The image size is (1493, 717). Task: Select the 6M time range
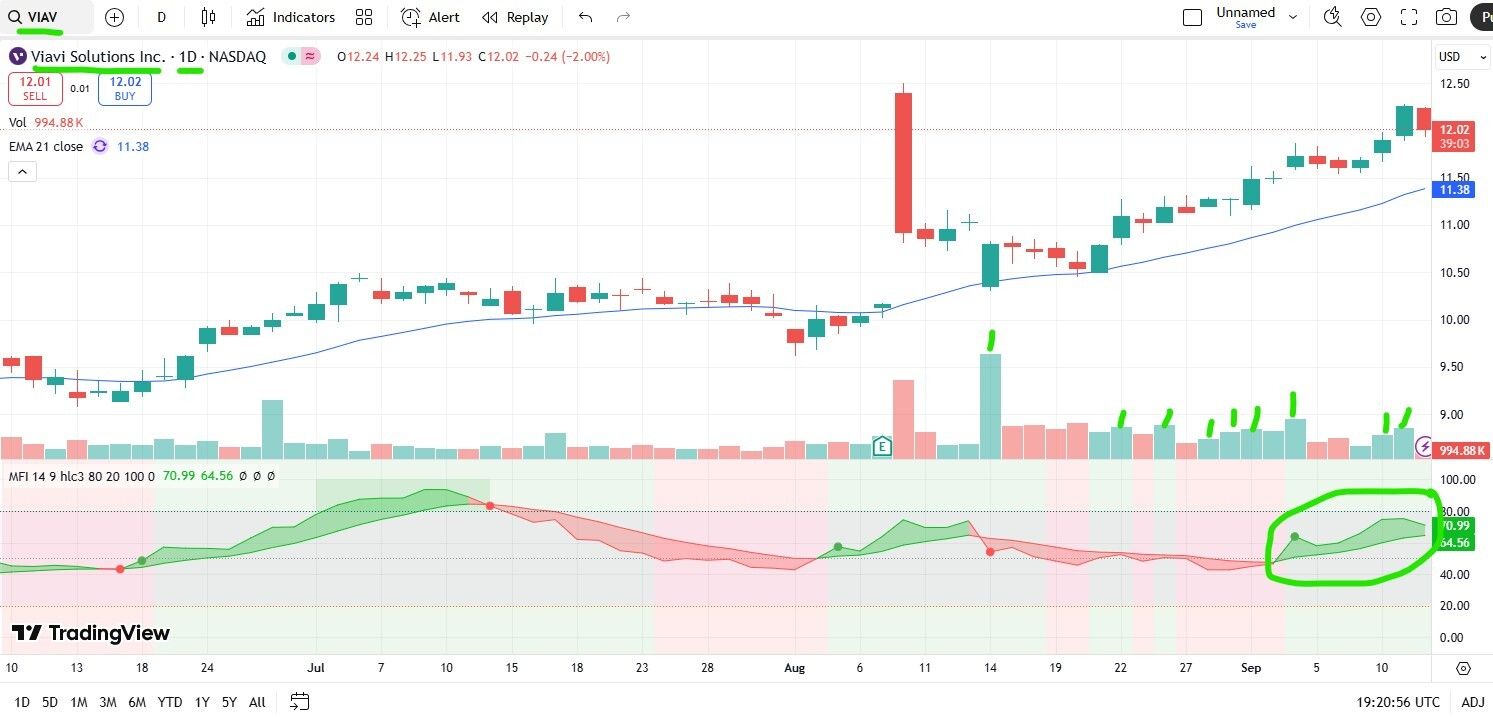[138, 702]
